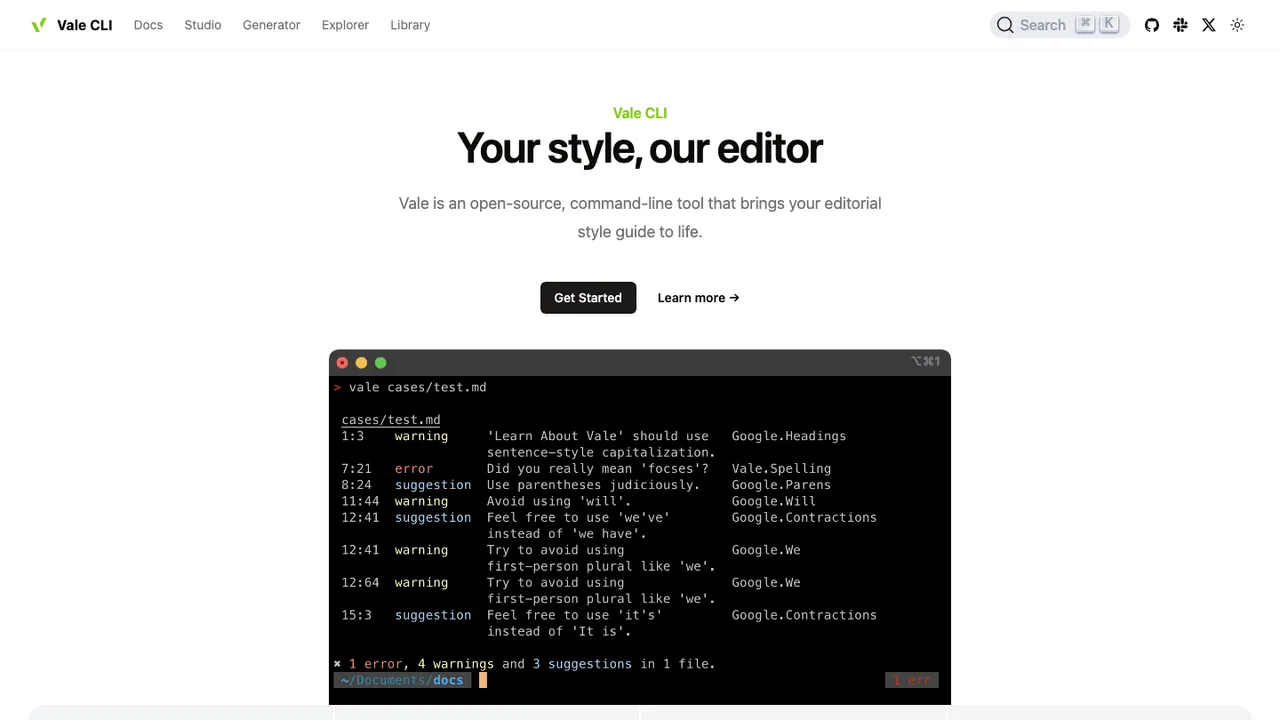Viewport: 1280px width, 720px height.
Task: Follow the Learn more link
Action: click(x=698, y=298)
